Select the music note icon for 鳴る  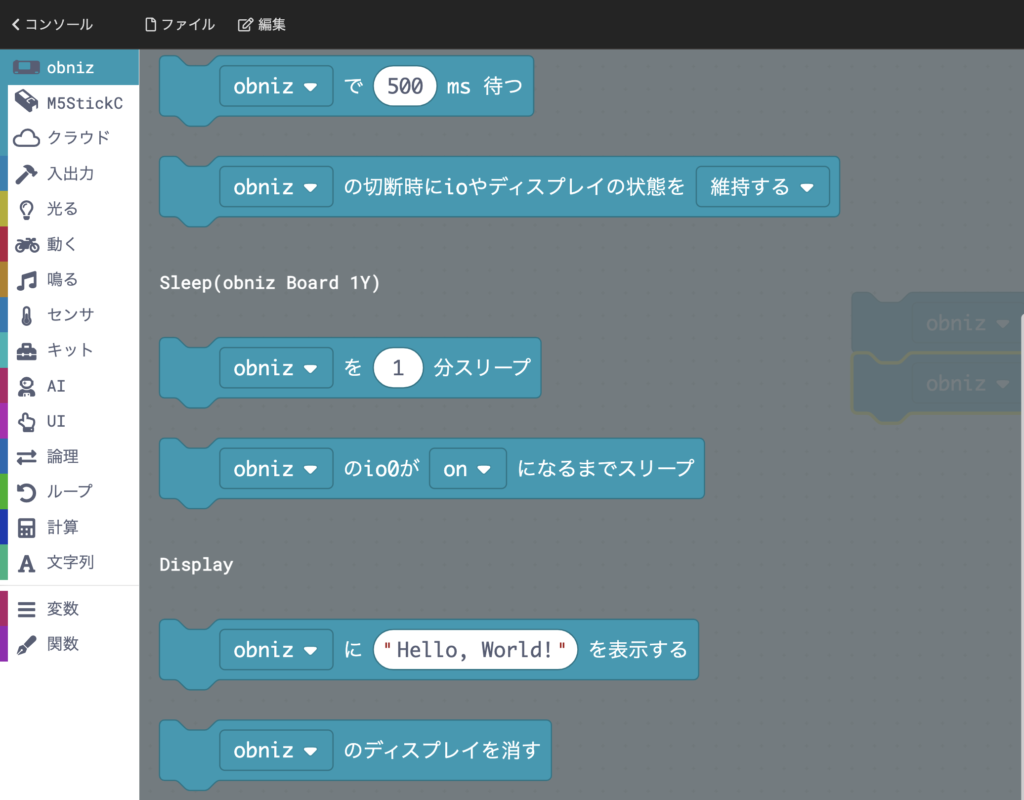point(26,281)
